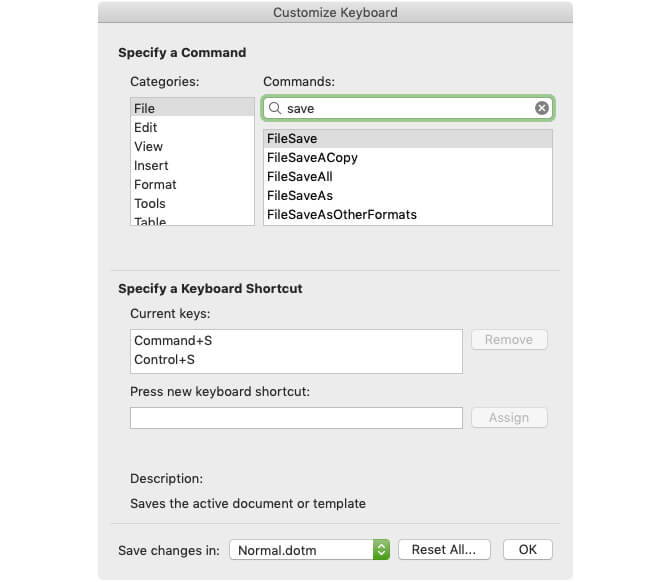Select the FileSave command

tap(292, 139)
